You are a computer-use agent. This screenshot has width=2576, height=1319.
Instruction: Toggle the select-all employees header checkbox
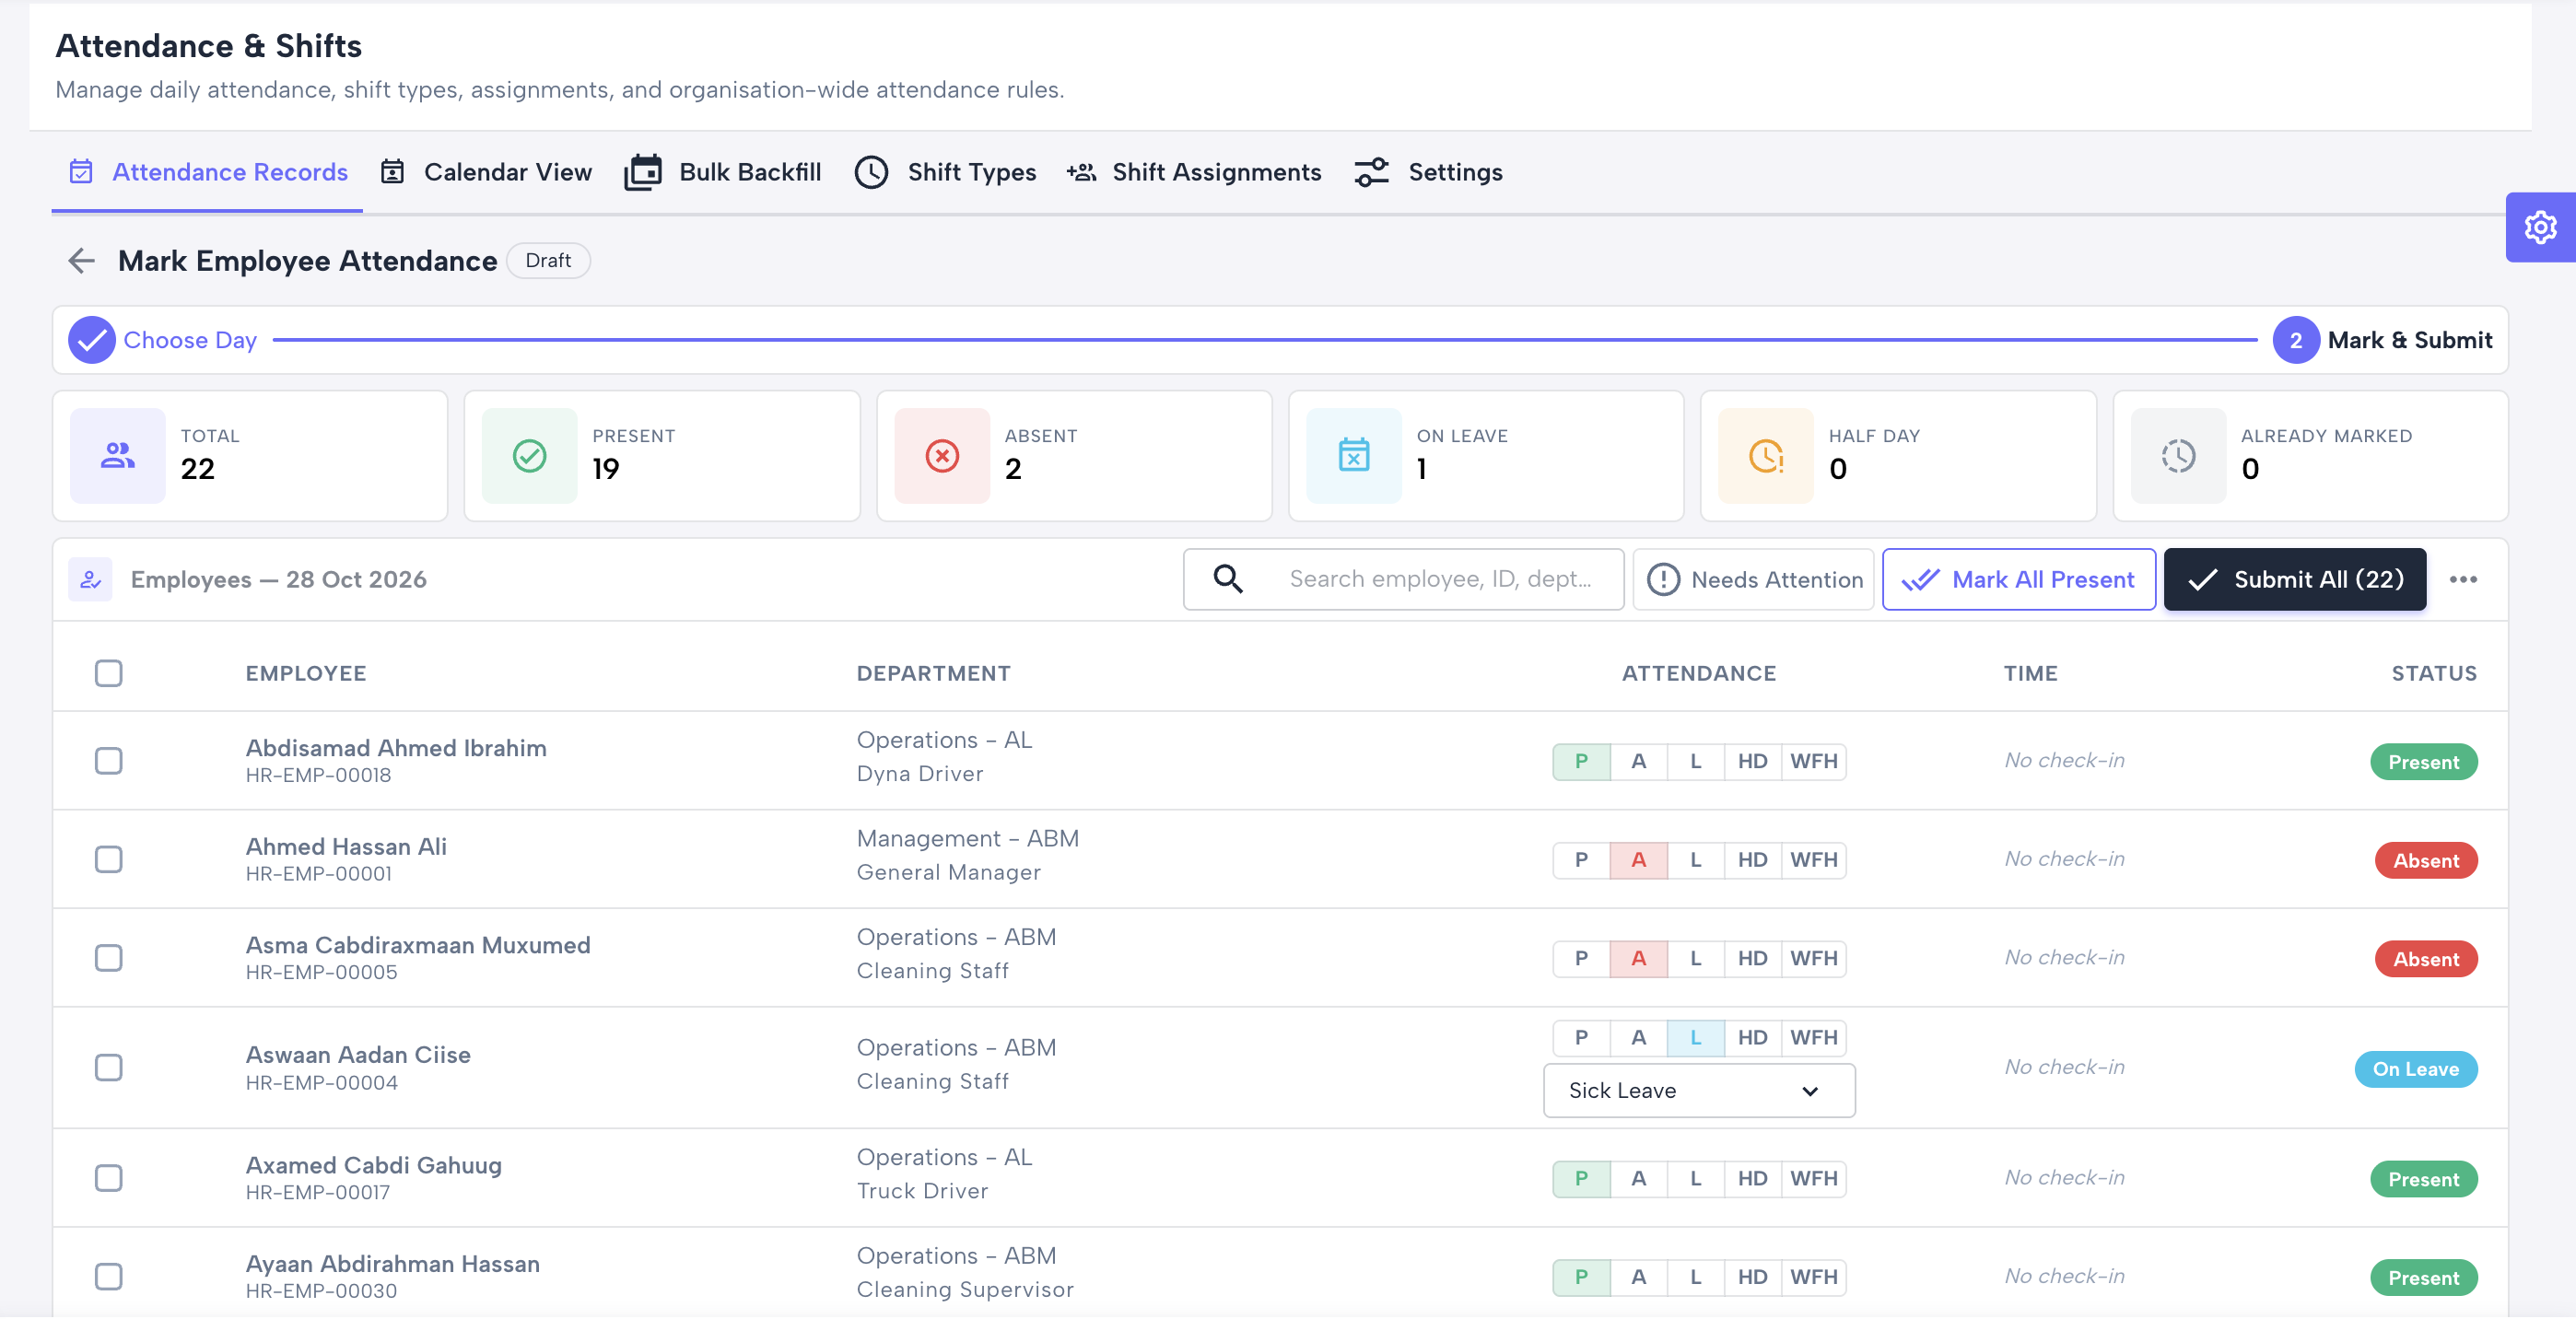(108, 673)
